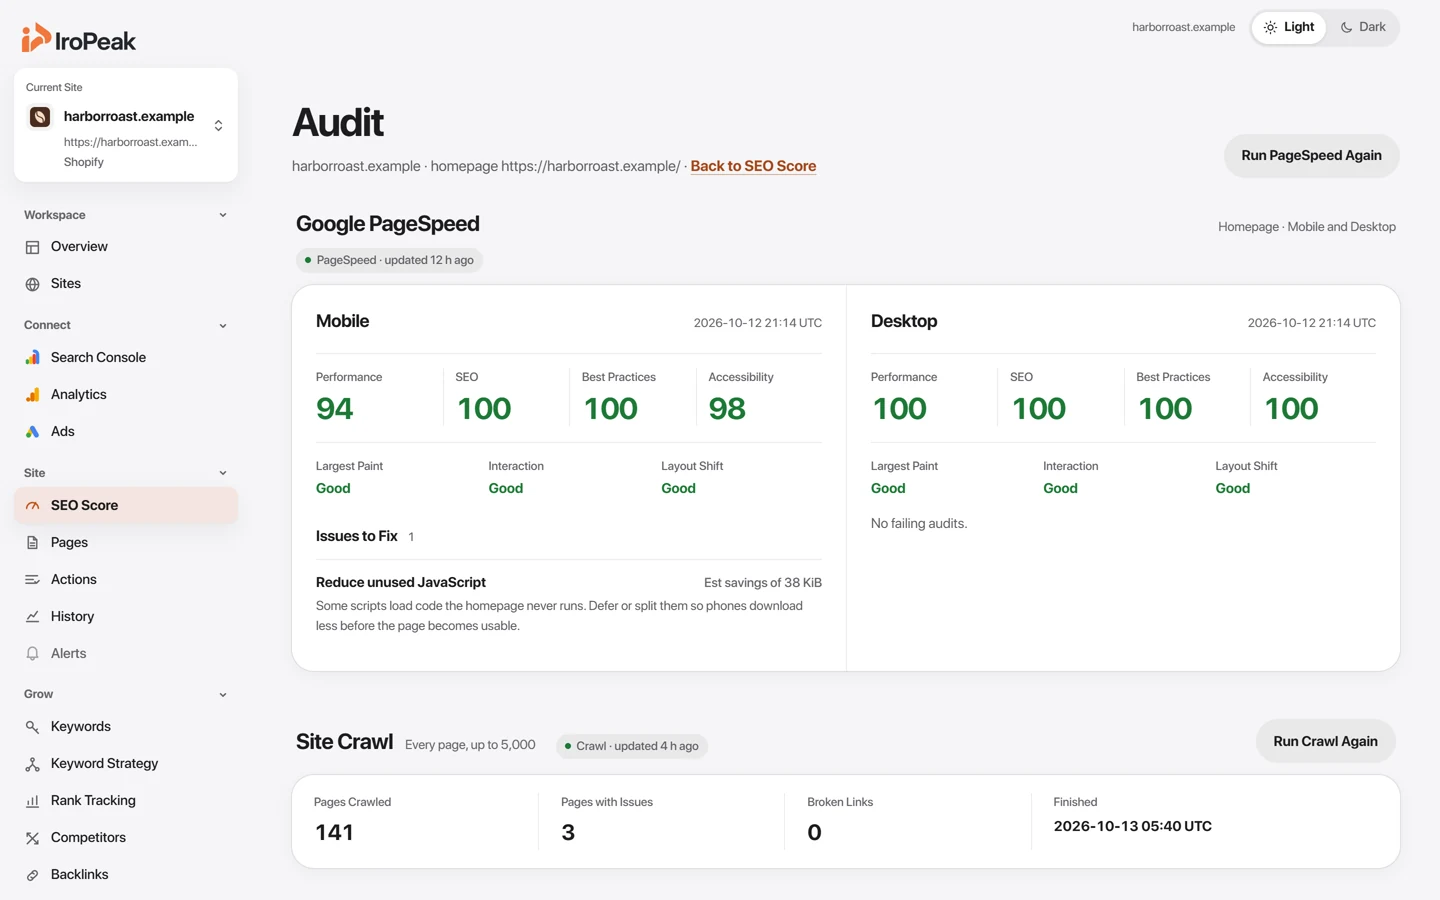Click the harborroast site avatar icon

[x=40, y=117]
